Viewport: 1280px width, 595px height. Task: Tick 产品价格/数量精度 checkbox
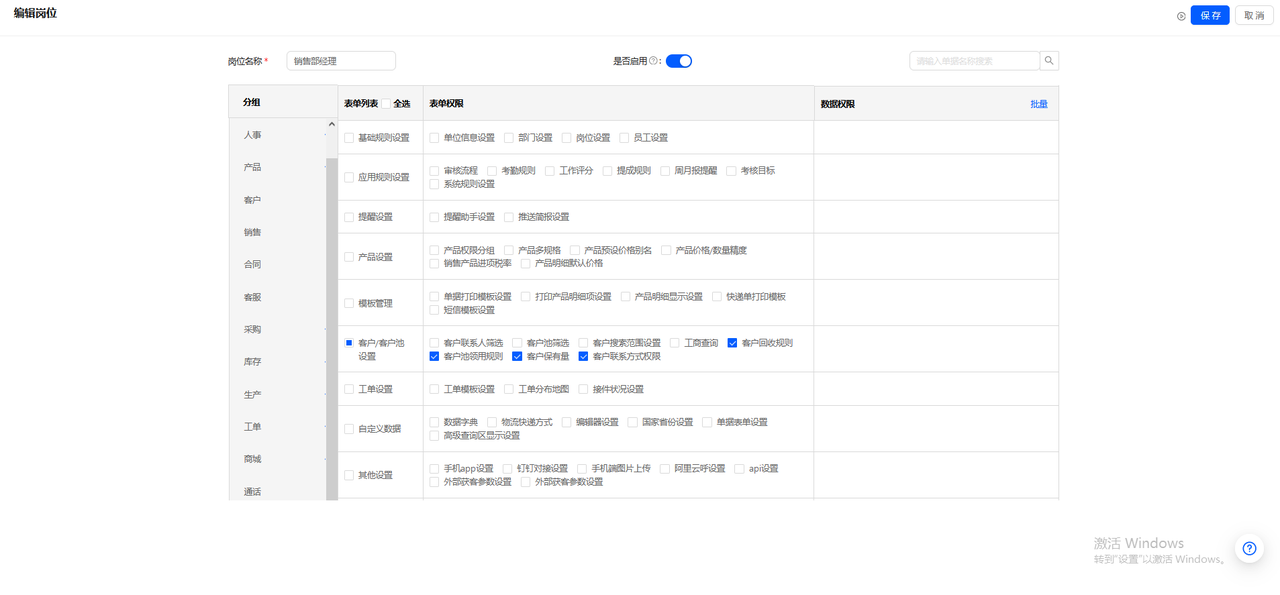(x=666, y=250)
